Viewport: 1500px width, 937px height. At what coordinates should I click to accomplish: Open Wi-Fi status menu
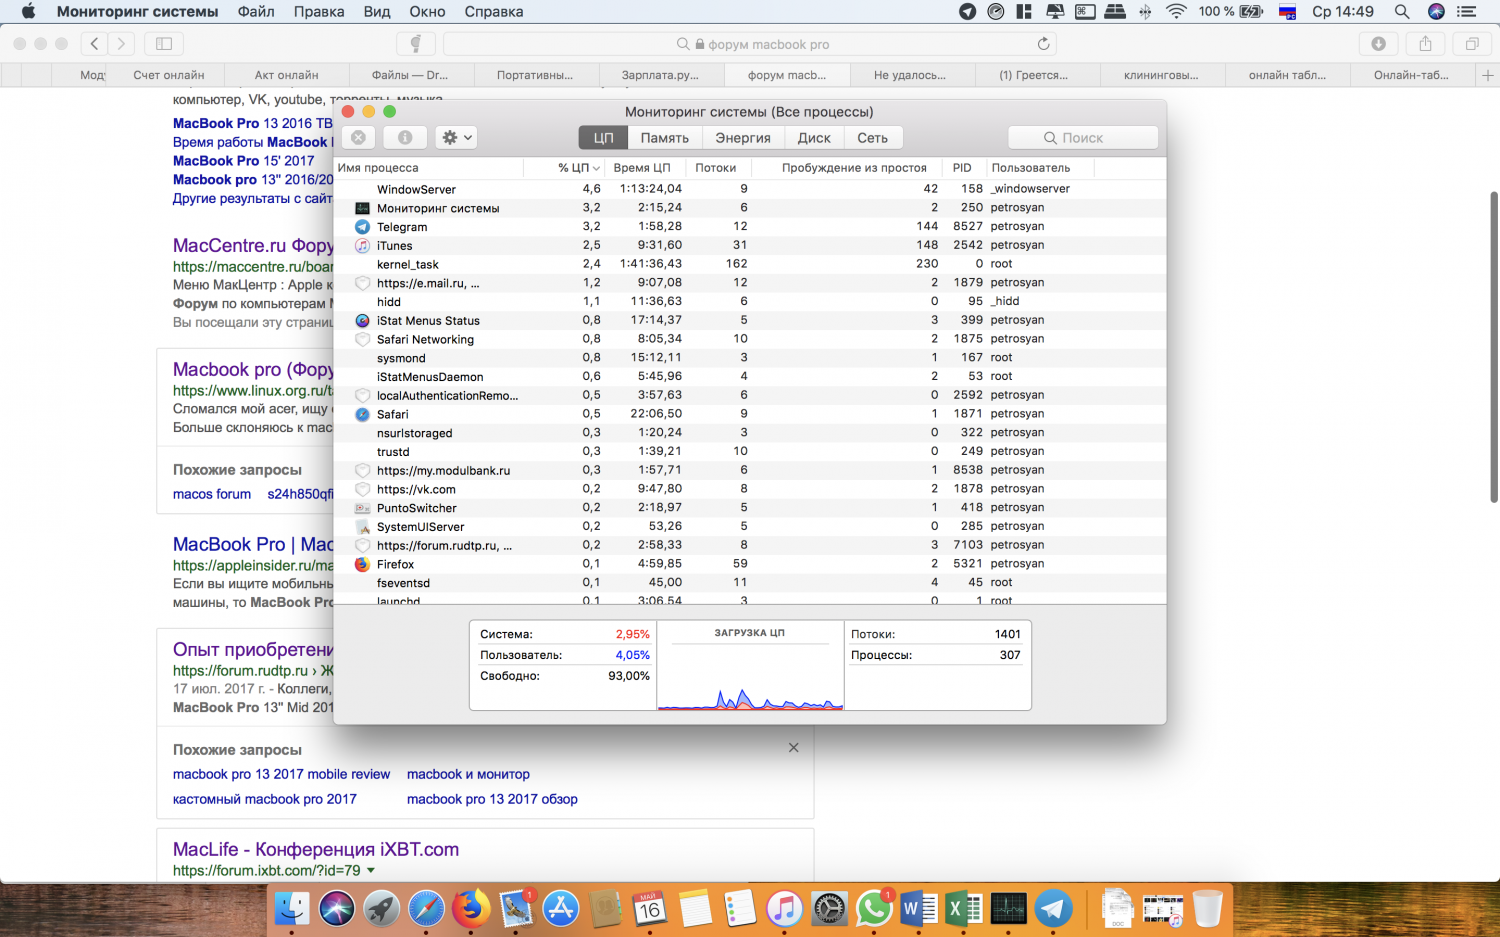click(x=1176, y=12)
